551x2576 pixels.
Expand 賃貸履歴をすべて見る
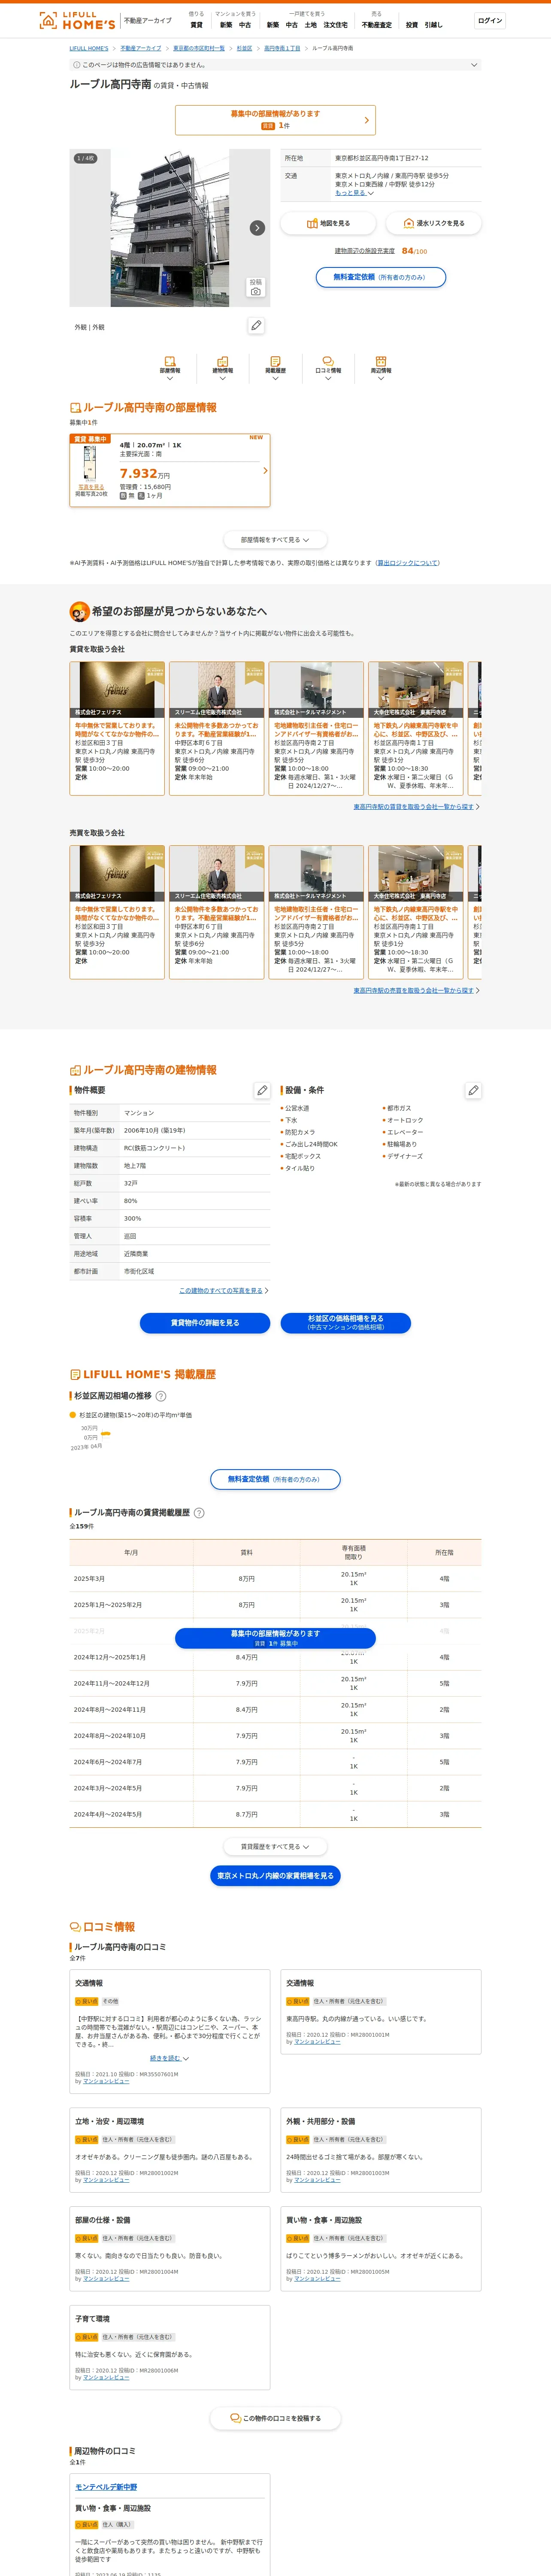click(275, 1847)
